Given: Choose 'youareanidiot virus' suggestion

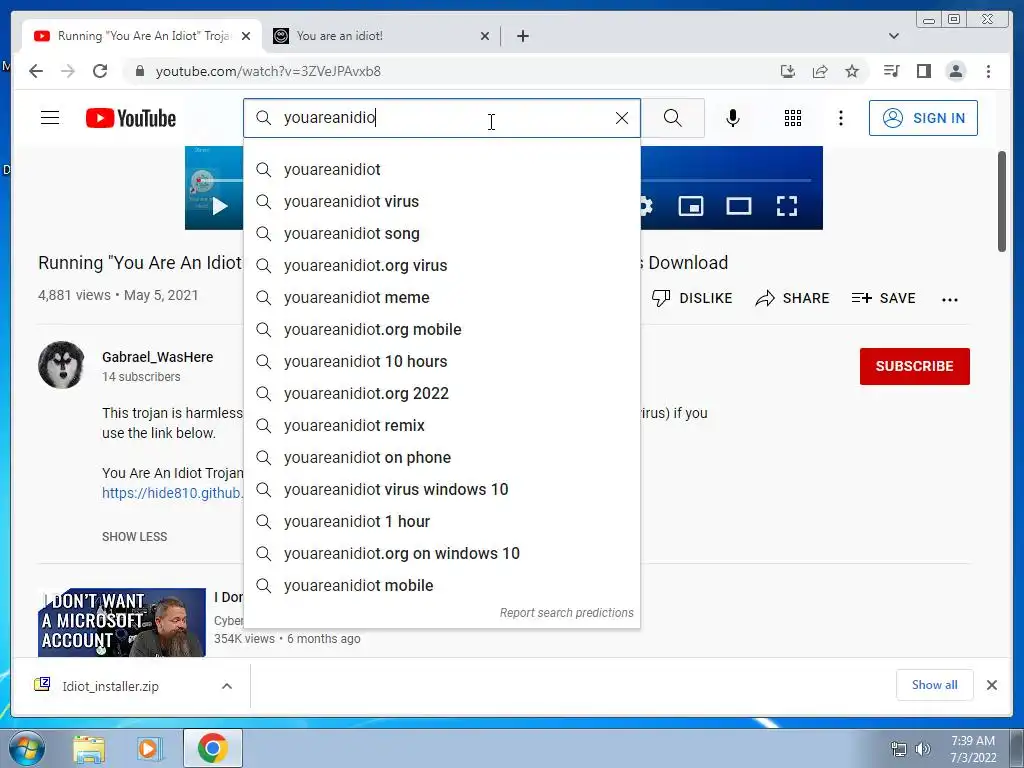Looking at the screenshot, I should pos(441,201).
